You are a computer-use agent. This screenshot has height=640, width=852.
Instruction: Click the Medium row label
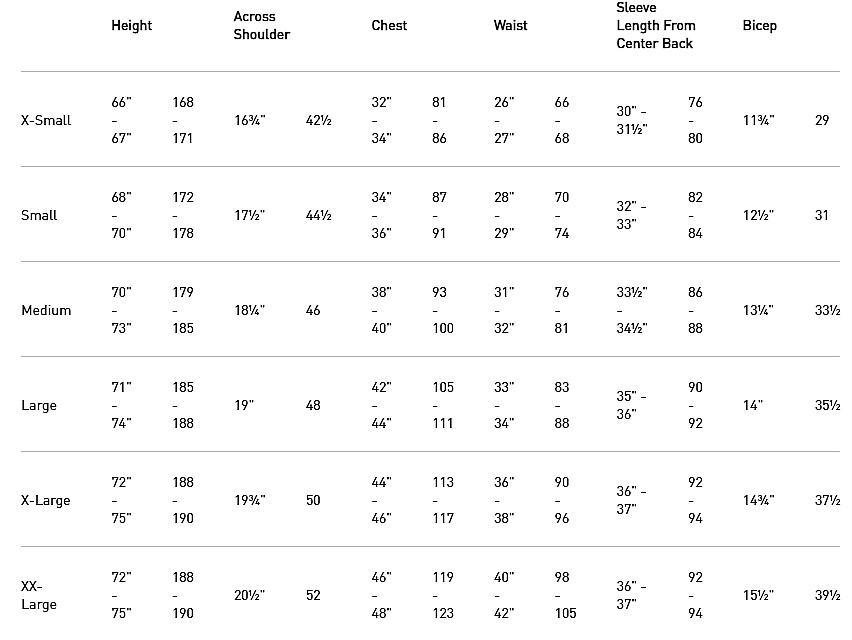(x=46, y=310)
